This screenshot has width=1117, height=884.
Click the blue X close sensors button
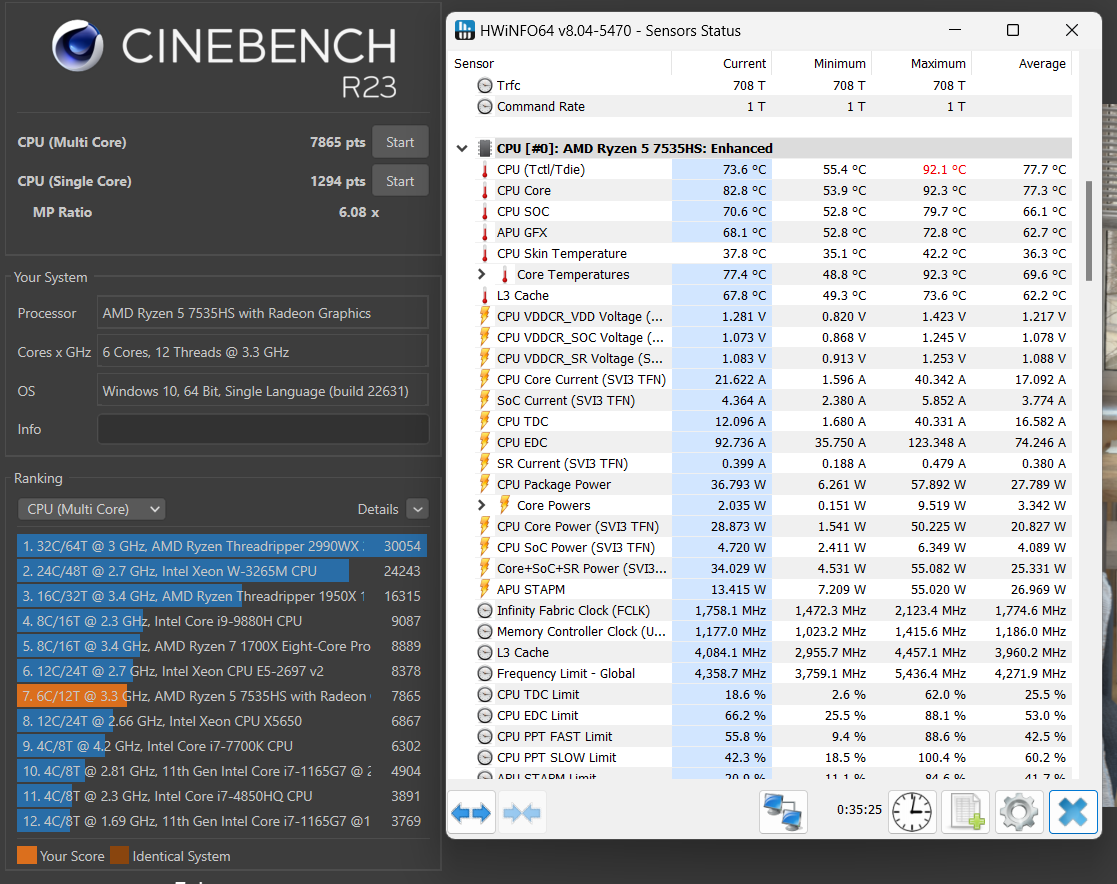[x=1073, y=812]
